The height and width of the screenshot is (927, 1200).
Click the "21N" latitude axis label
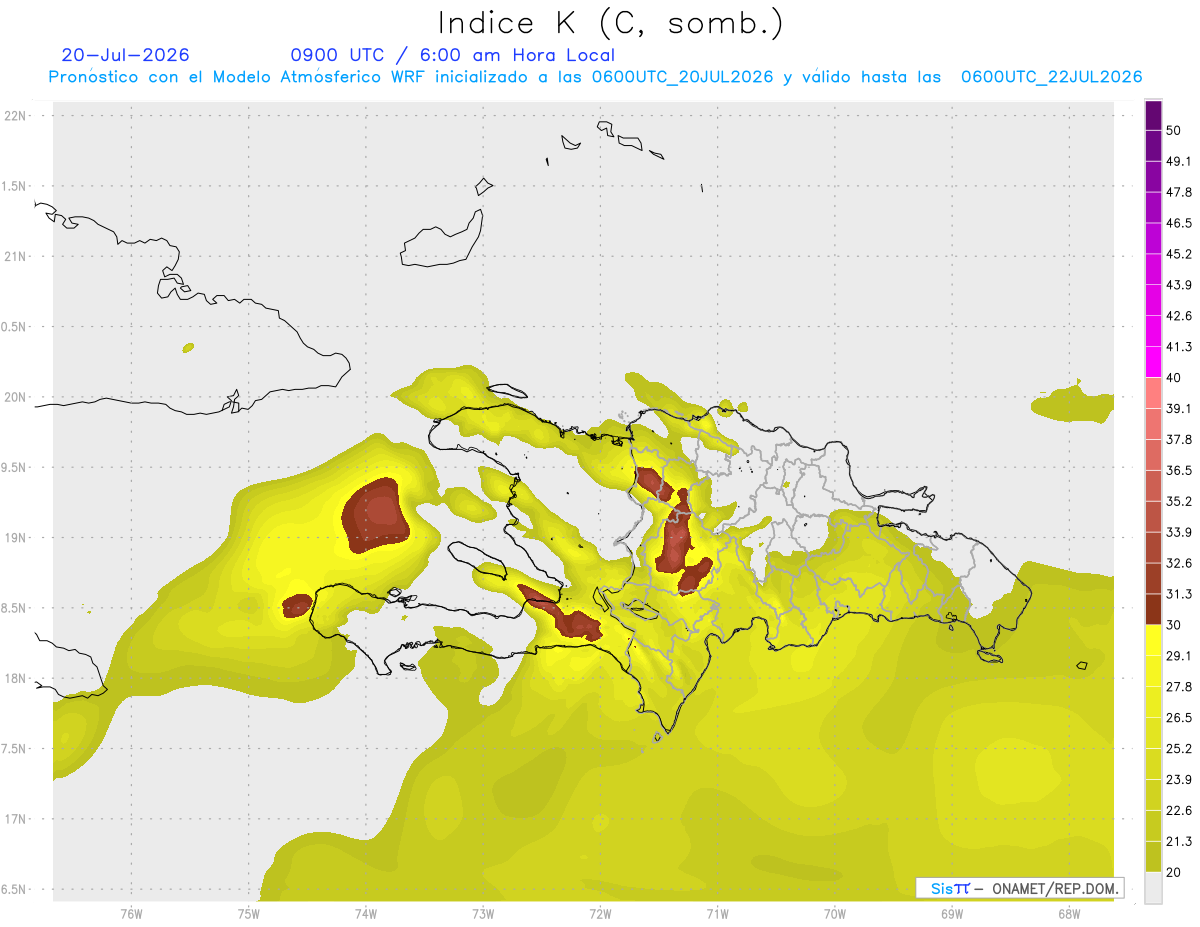pyautogui.click(x=16, y=257)
